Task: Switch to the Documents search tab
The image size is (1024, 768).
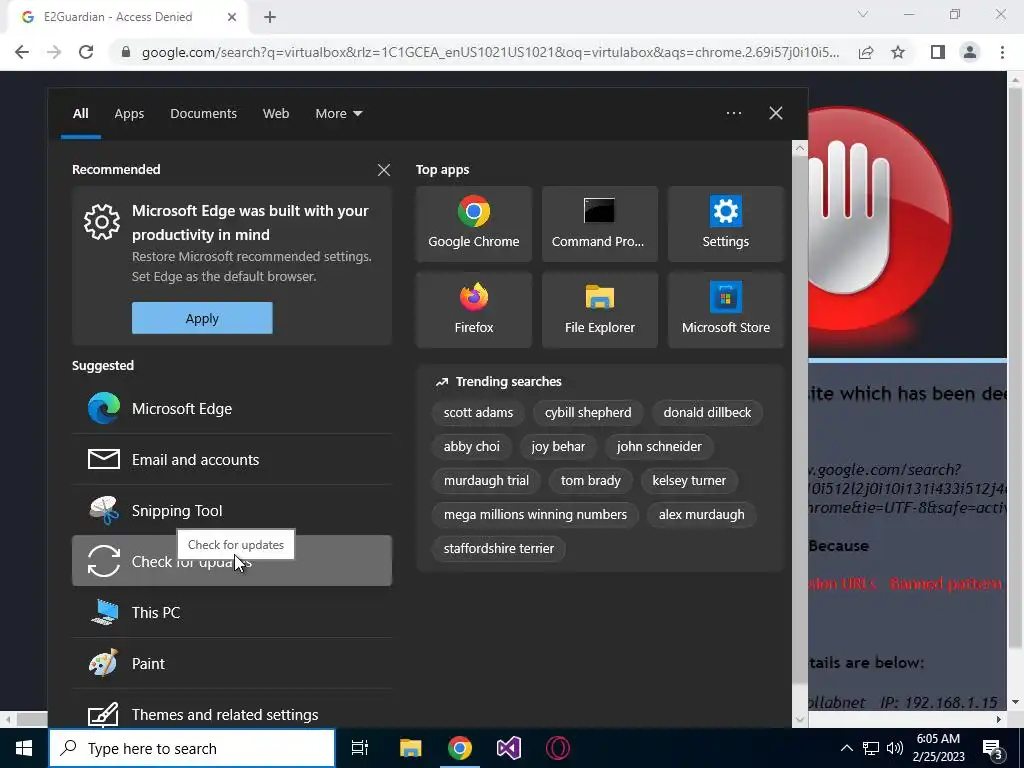Action: click(203, 114)
